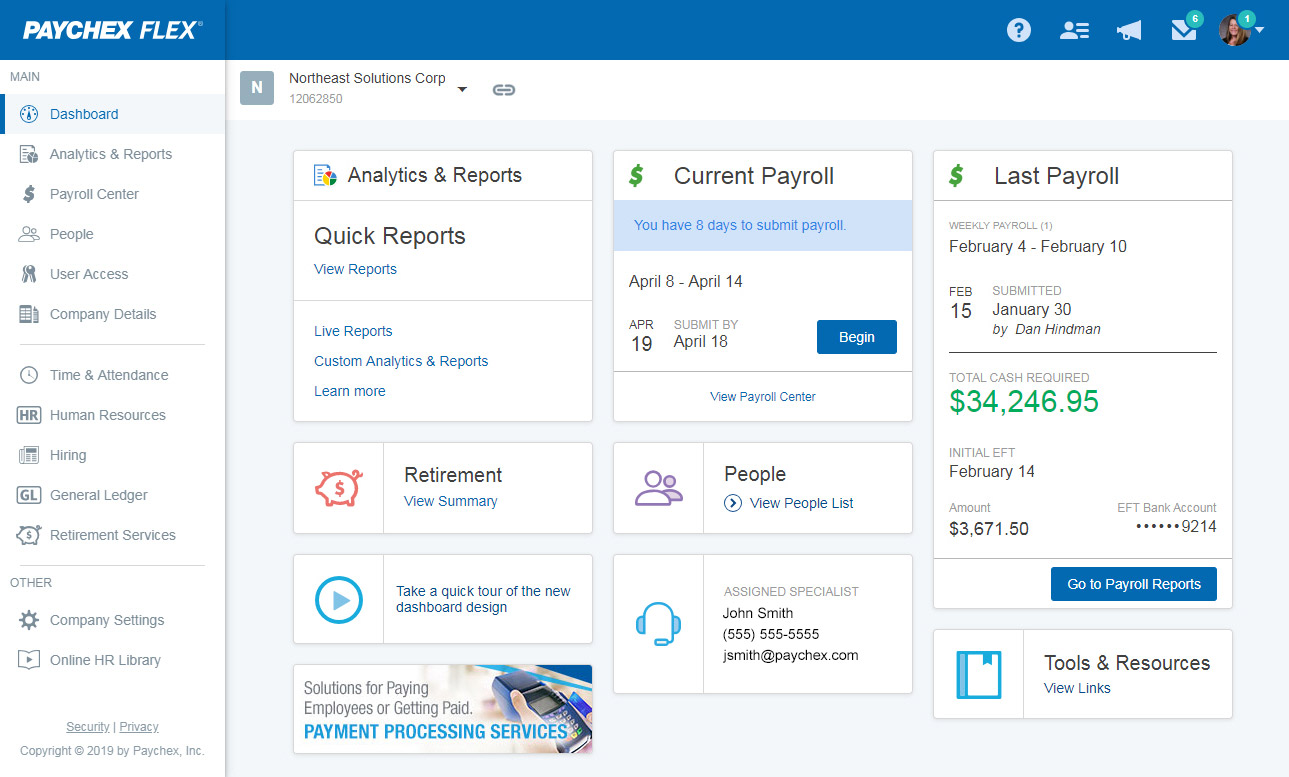Screen dimensions: 1289x777
Task: Click the Paychex Flex logo
Action: (112, 30)
